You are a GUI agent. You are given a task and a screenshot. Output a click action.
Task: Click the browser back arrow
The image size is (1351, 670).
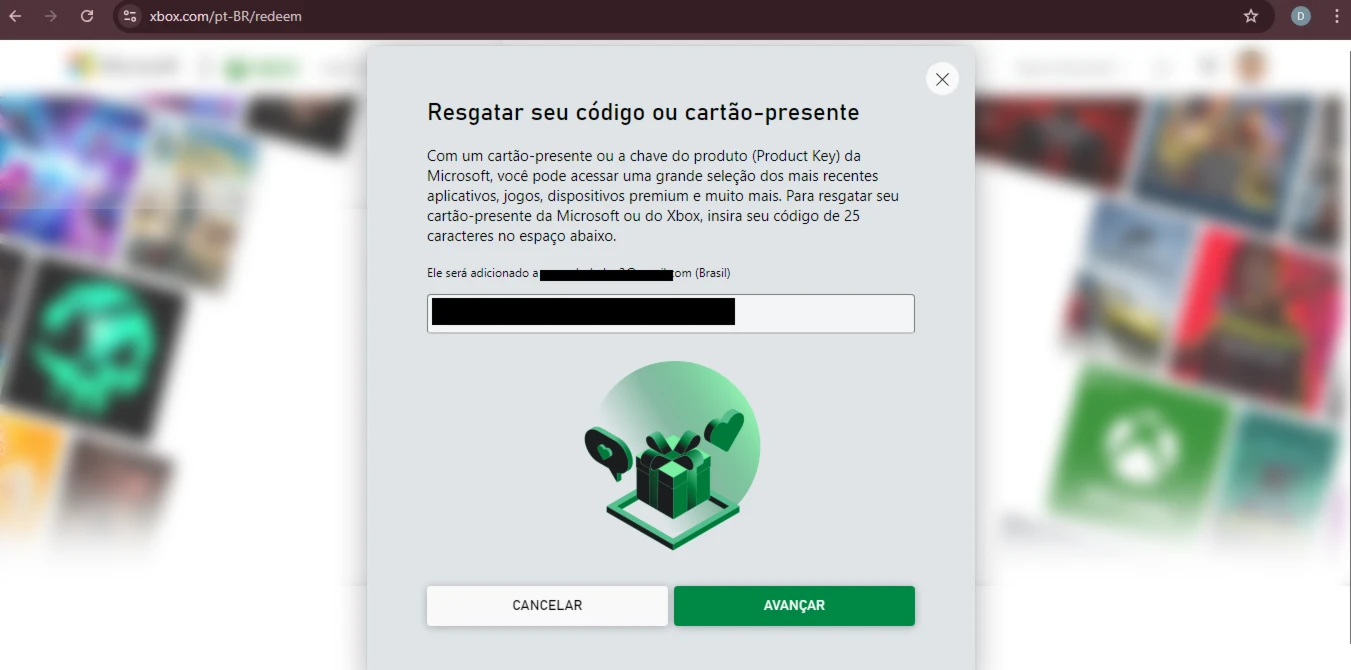pyautogui.click(x=15, y=16)
